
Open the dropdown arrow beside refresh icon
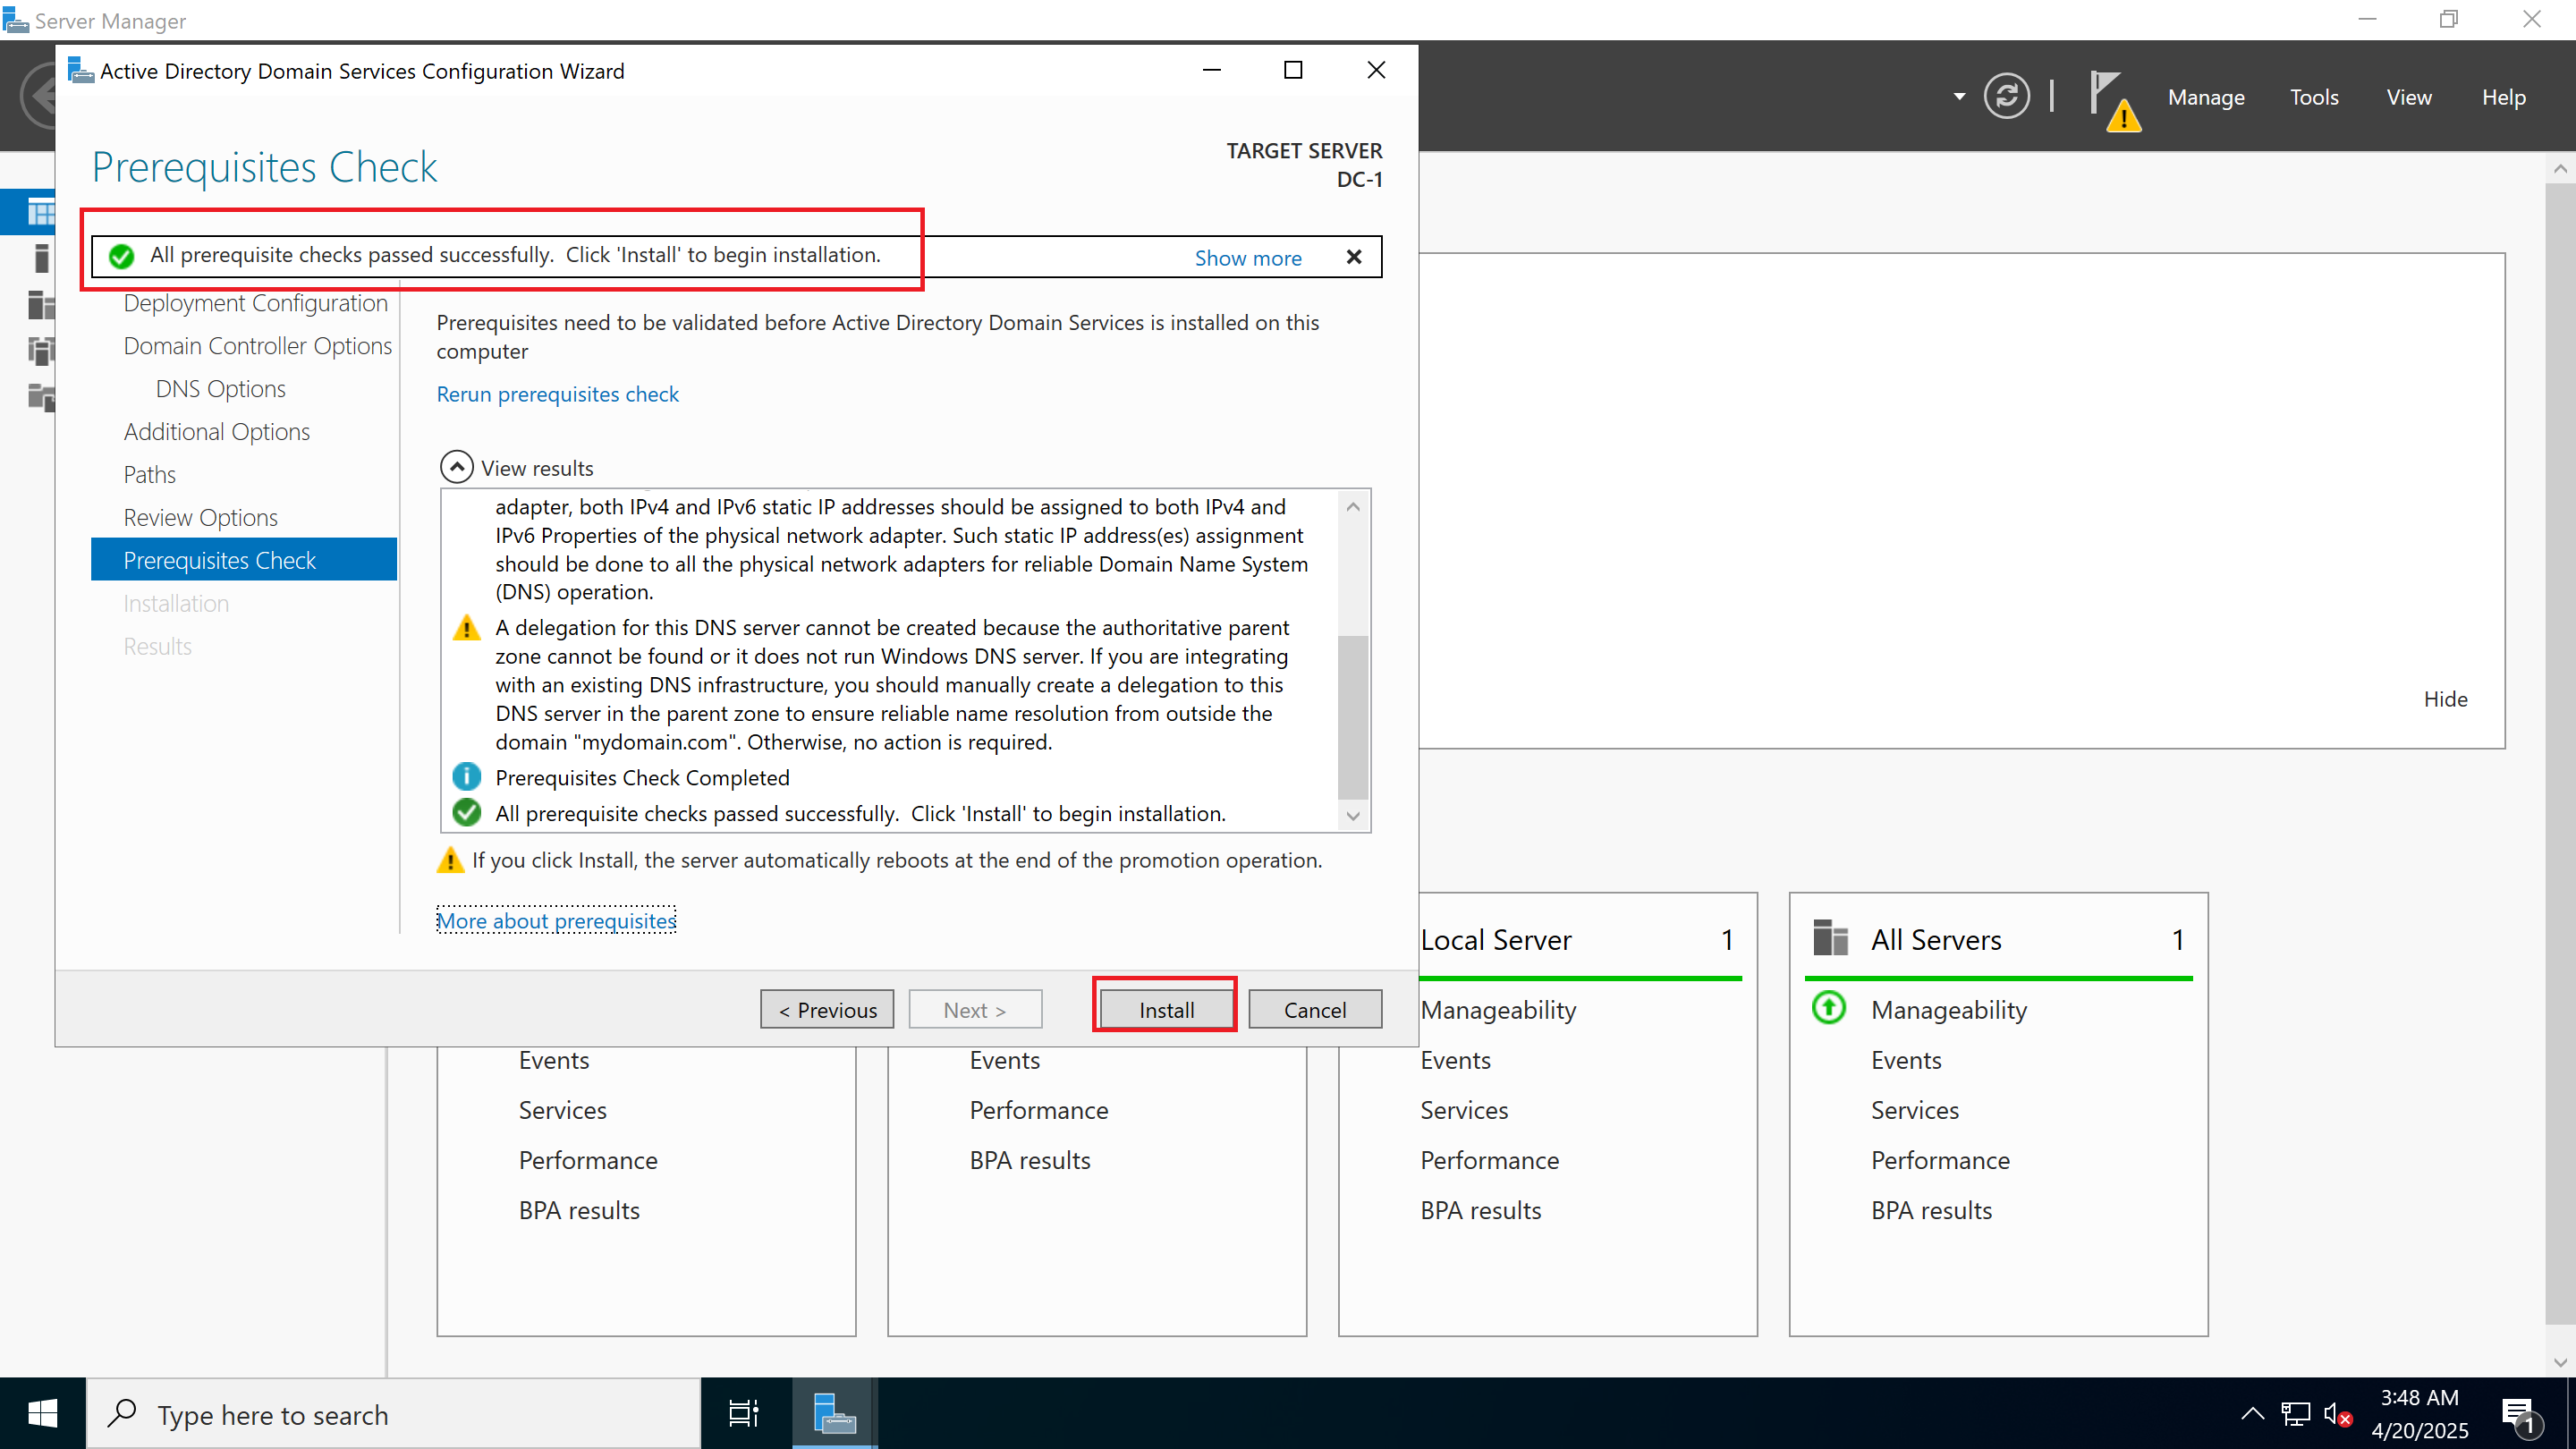click(x=1959, y=97)
